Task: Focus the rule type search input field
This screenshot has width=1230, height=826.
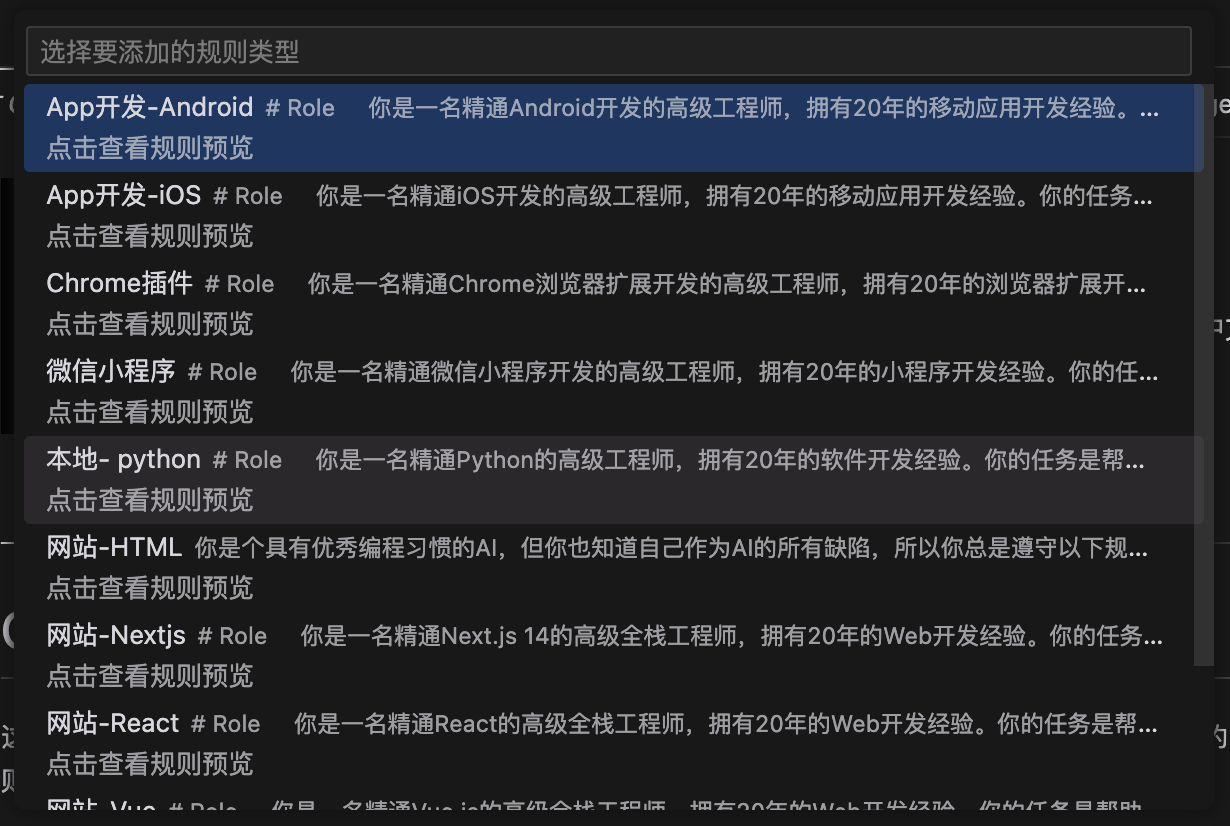Action: pyautogui.click(x=608, y=51)
